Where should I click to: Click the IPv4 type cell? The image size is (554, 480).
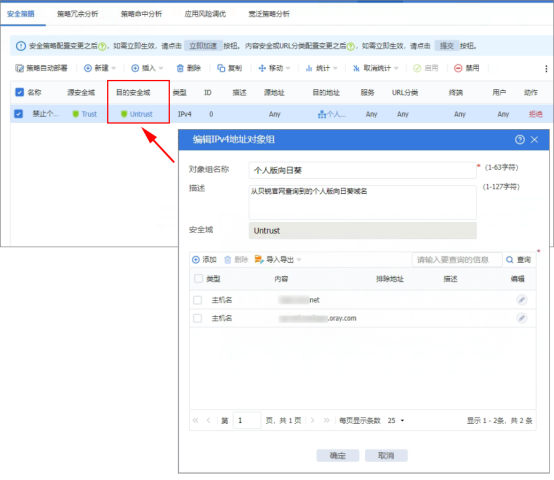click(184, 114)
